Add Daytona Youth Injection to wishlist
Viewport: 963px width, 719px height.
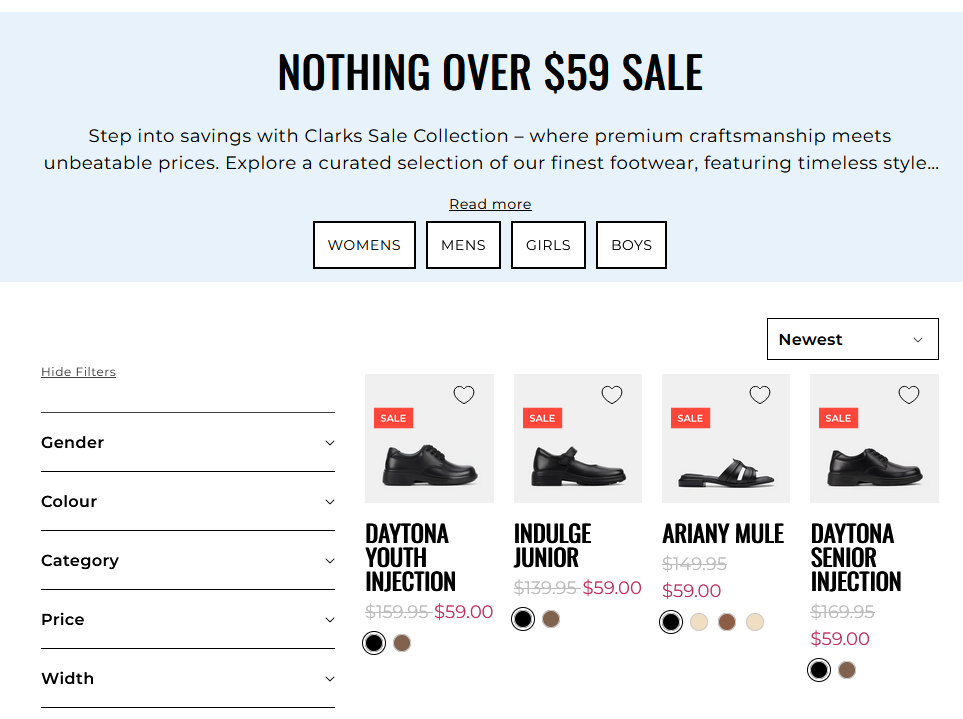click(464, 395)
